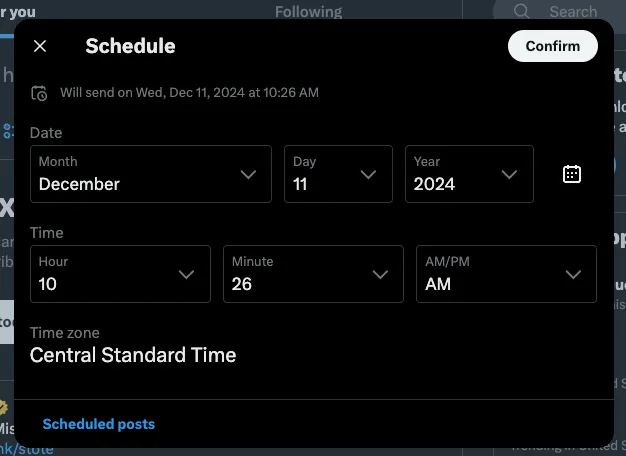Expand the AM/PM dropdown
This screenshot has width=626, height=456.
pos(506,274)
